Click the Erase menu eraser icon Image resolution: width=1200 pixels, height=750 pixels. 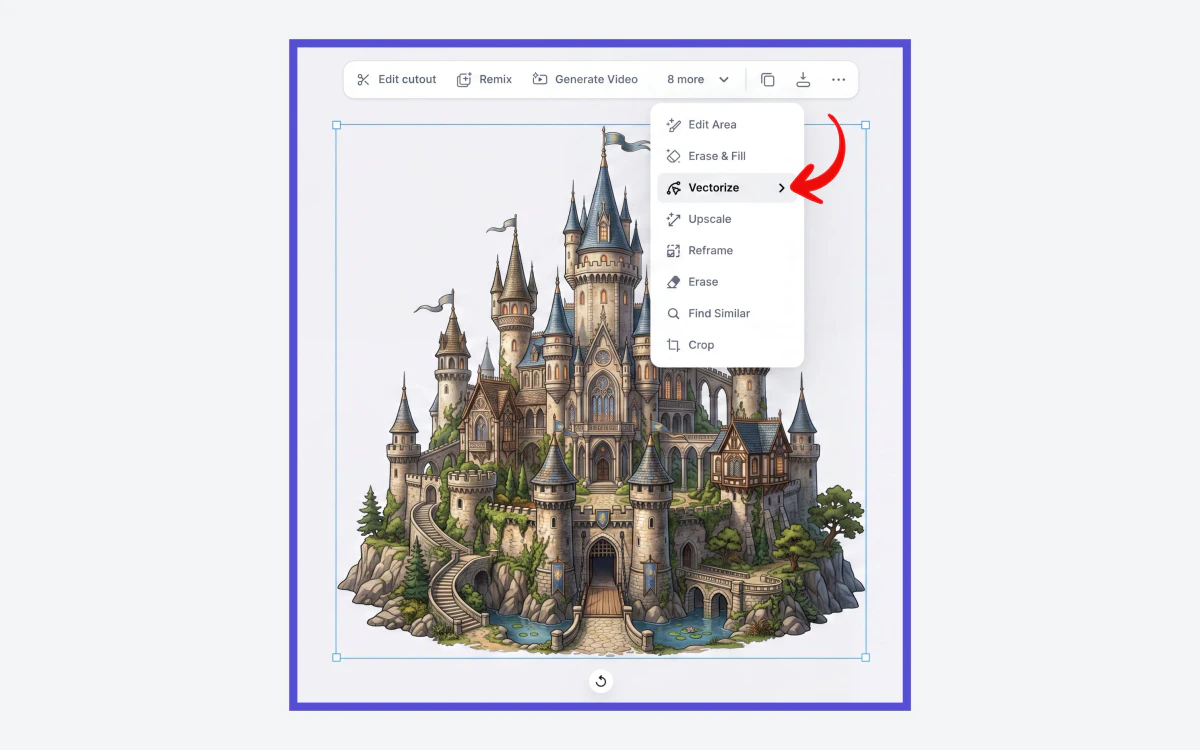[x=674, y=282]
